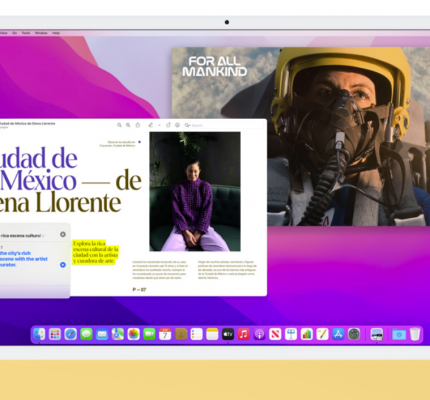430x400 pixels.
Task: Open Maps app in the Dock
Action: pyautogui.click(x=118, y=334)
